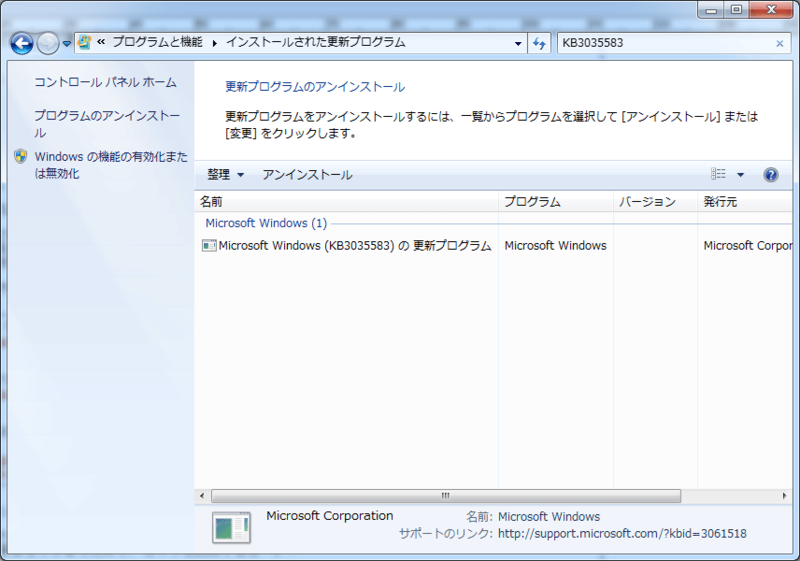Click the horizontal scrollbar thumb

(446, 496)
